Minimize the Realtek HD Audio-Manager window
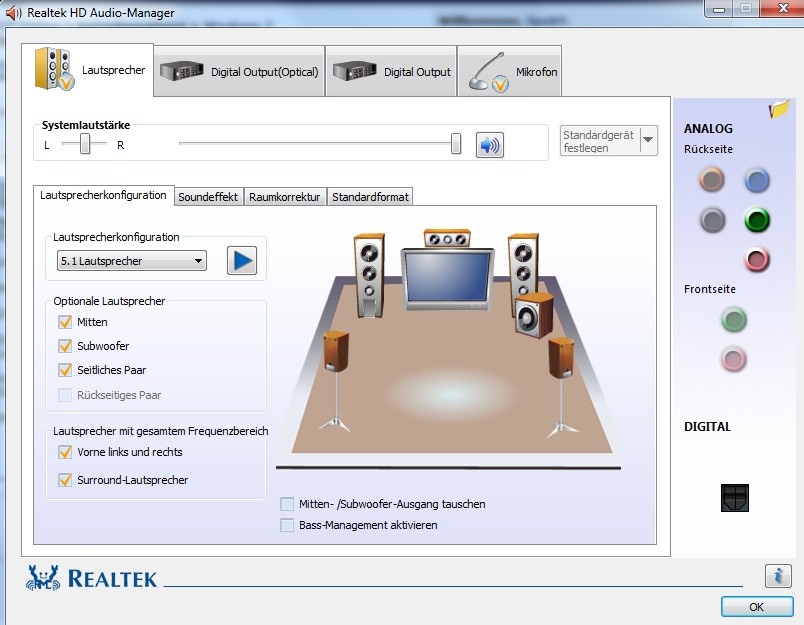804x625 pixels. coord(719,8)
